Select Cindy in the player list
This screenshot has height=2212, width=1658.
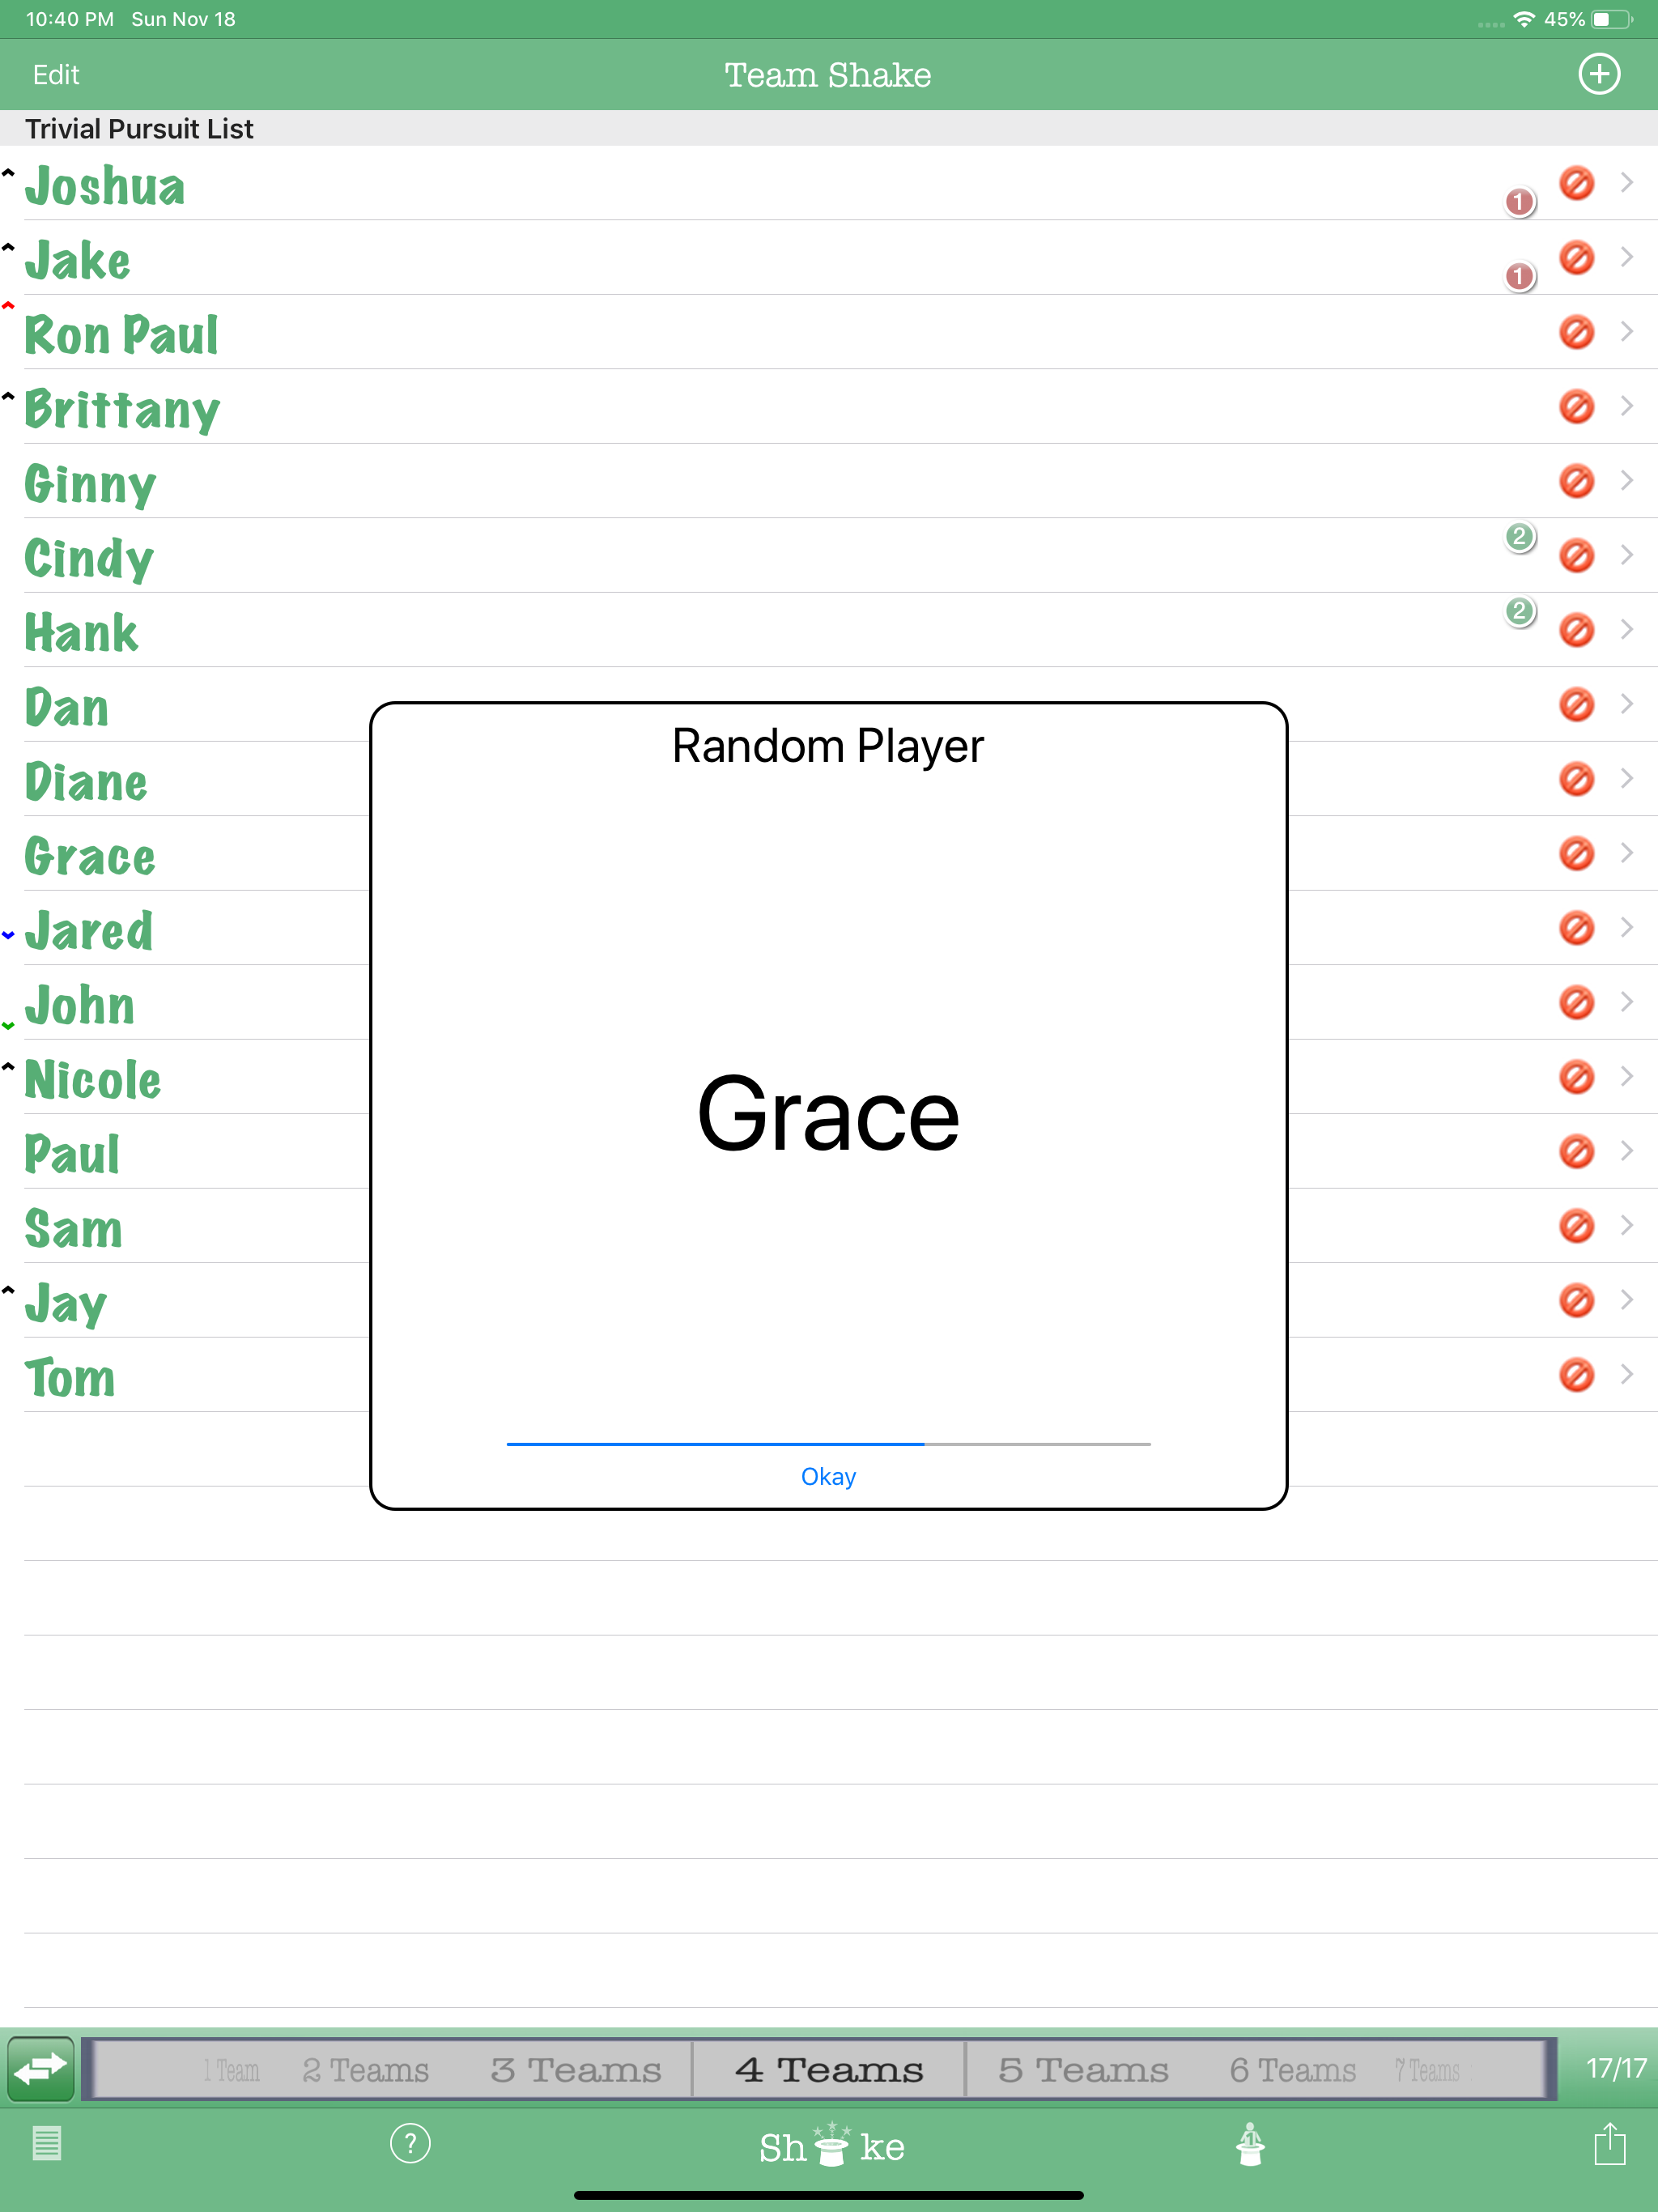[x=829, y=555]
